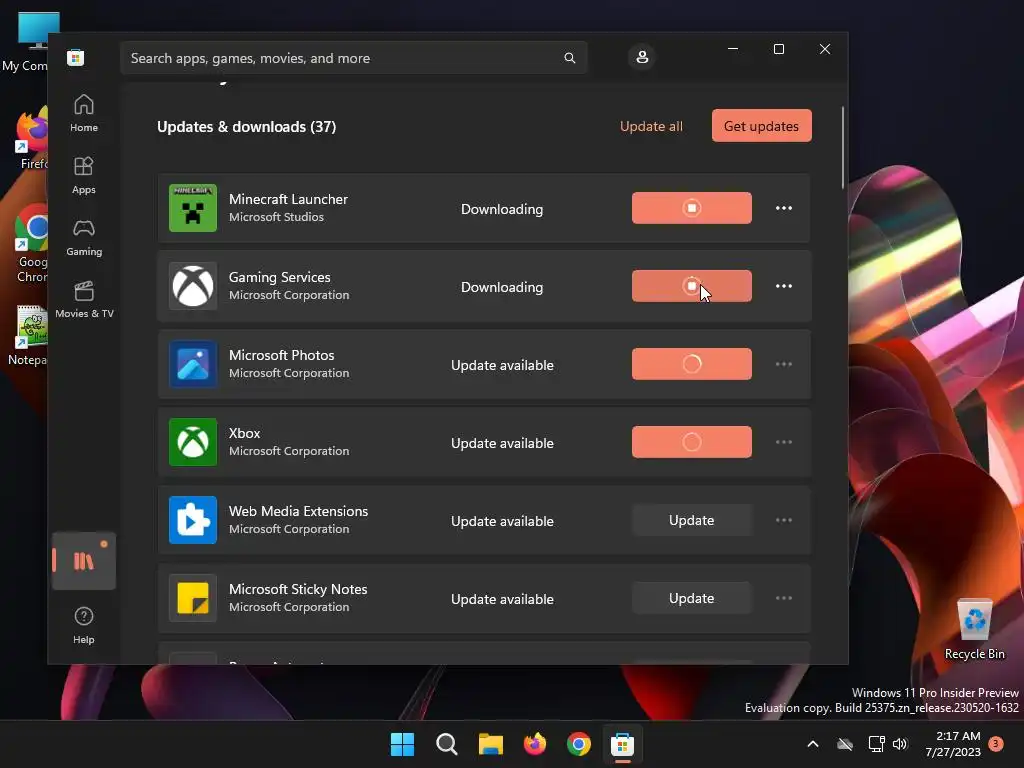1024x768 pixels.
Task: Click the Microsoft Photos title text
Action: (281, 355)
